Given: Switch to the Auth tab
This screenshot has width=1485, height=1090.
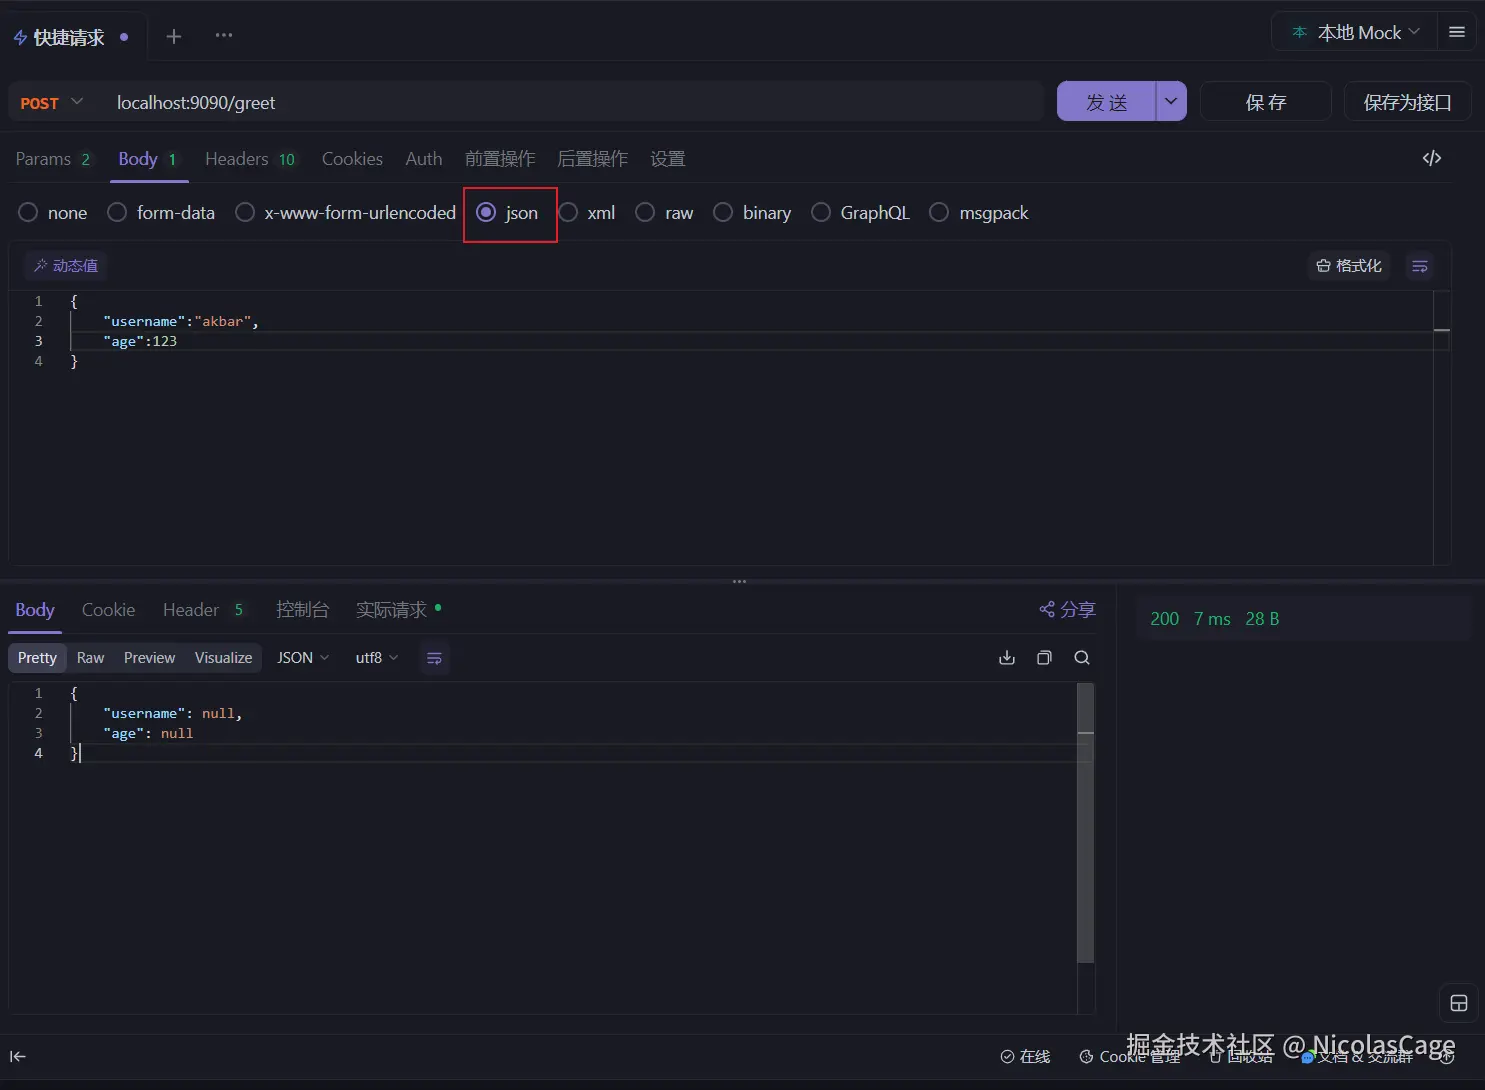Looking at the screenshot, I should (424, 159).
